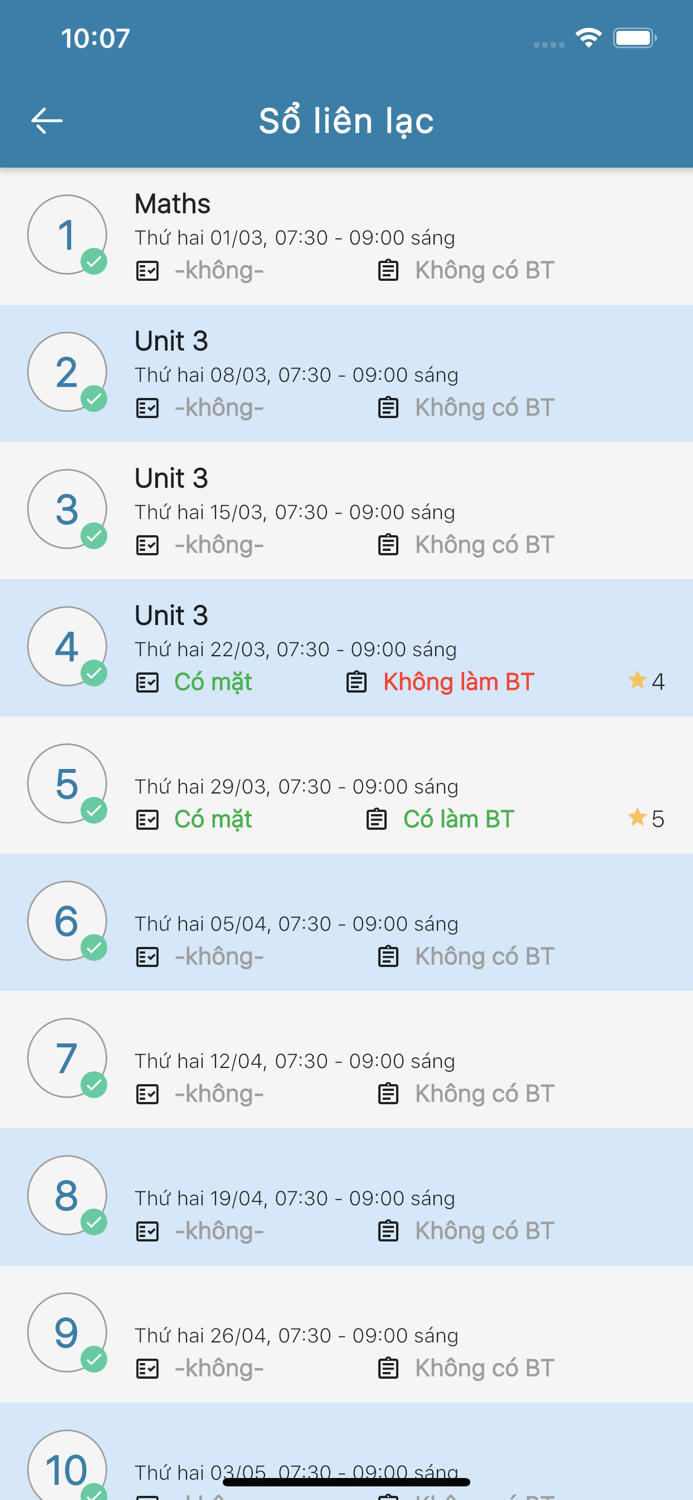The height and width of the screenshot is (1500, 693).
Task: Tap gold star rating on lesson 5
Action: click(637, 818)
